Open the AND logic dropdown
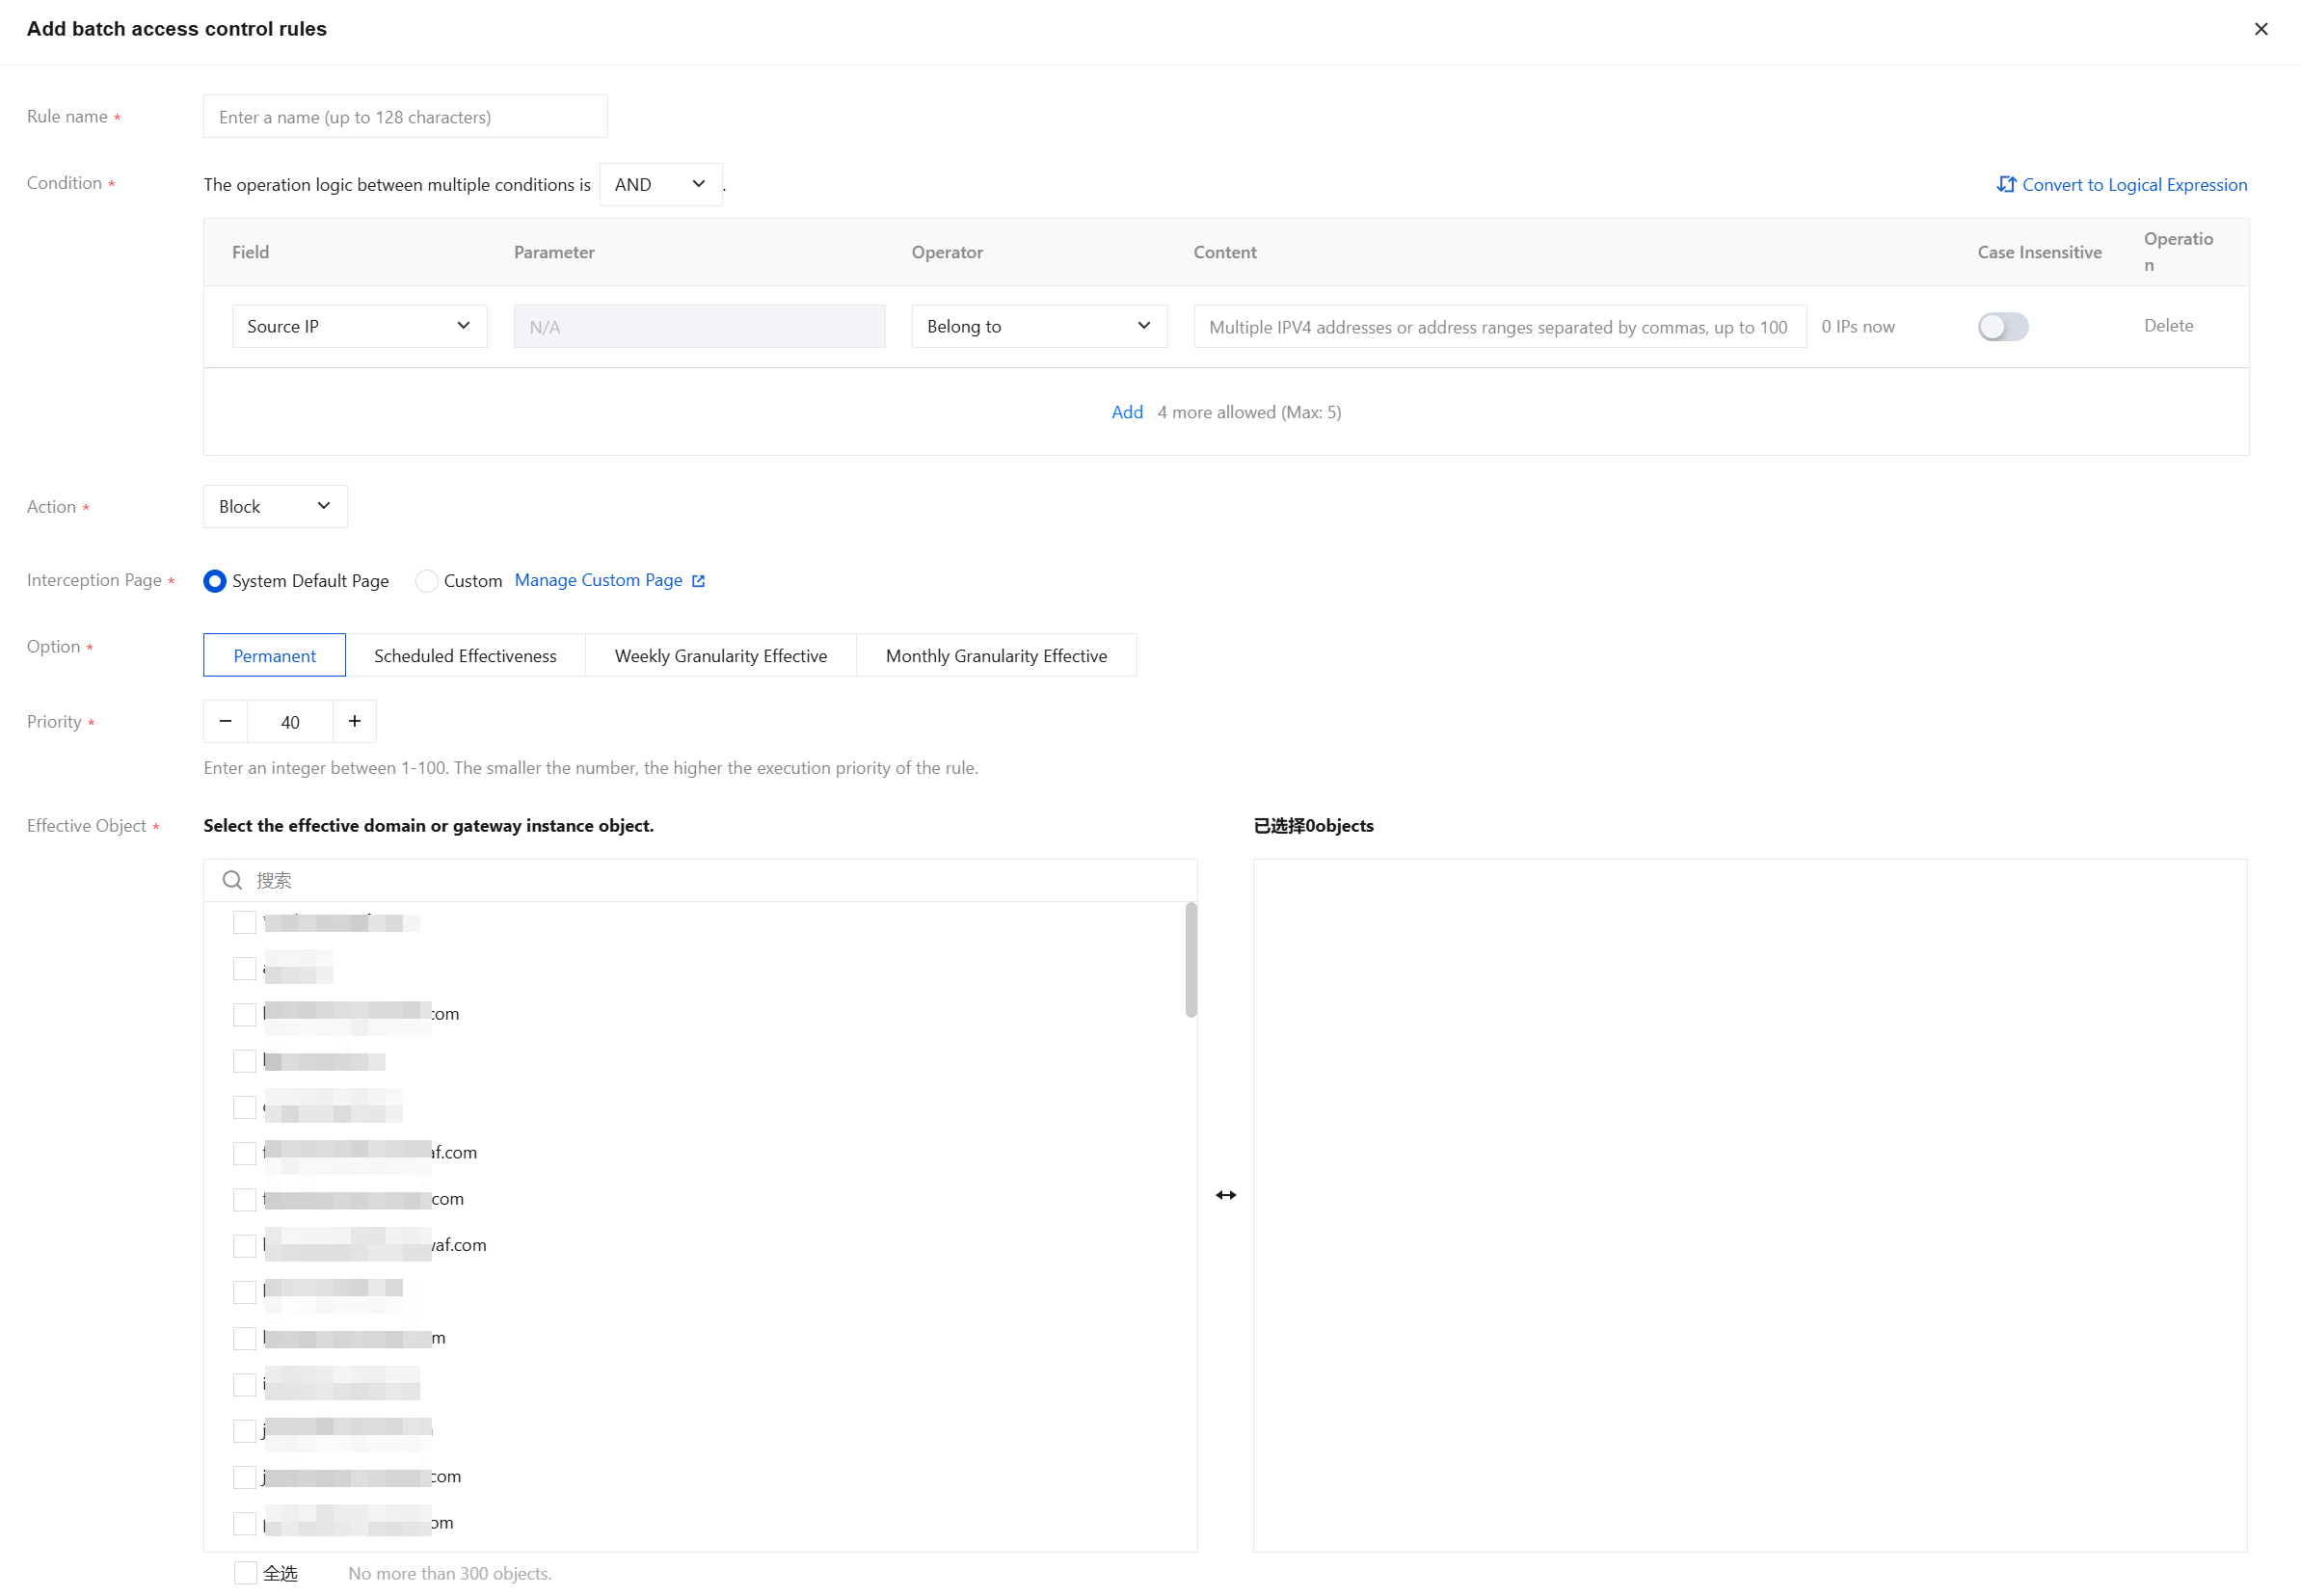2301x1596 pixels. [x=660, y=184]
